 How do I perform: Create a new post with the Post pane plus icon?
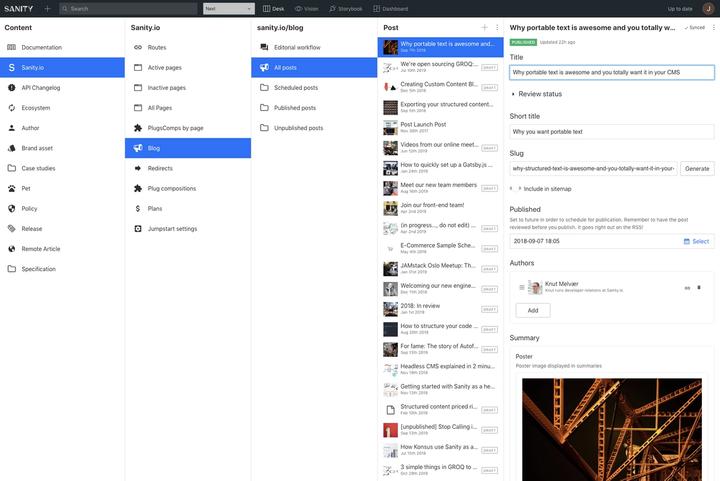pos(484,27)
